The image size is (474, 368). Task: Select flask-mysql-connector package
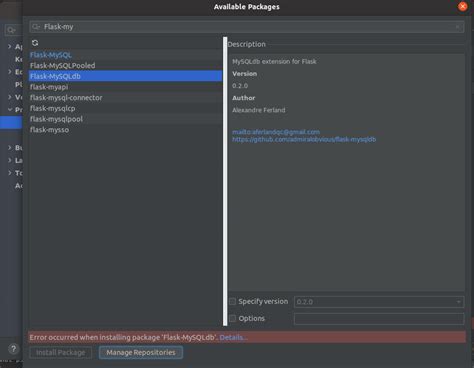coord(125,98)
